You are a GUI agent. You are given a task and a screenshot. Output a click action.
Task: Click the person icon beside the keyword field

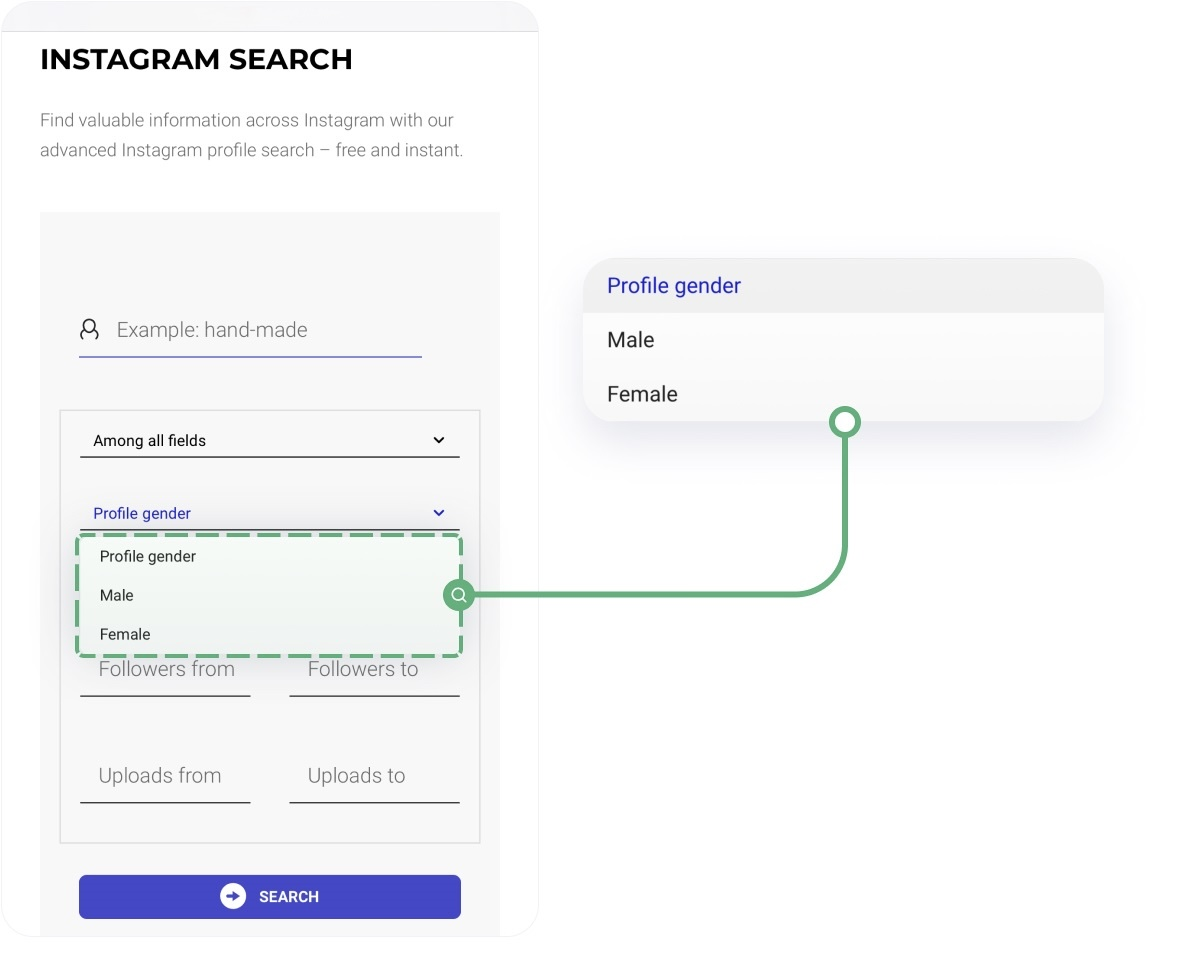(x=90, y=328)
